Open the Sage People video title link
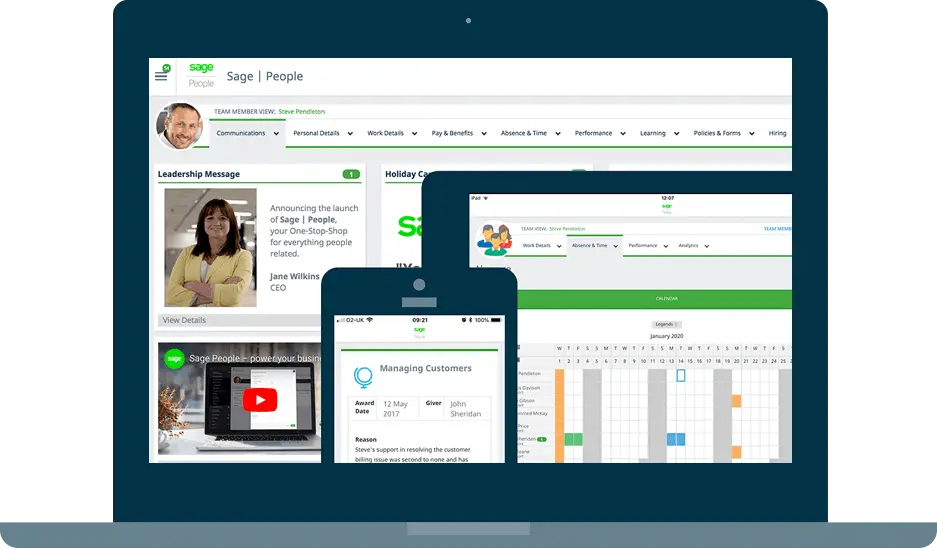The image size is (937, 548). click(x=255, y=359)
